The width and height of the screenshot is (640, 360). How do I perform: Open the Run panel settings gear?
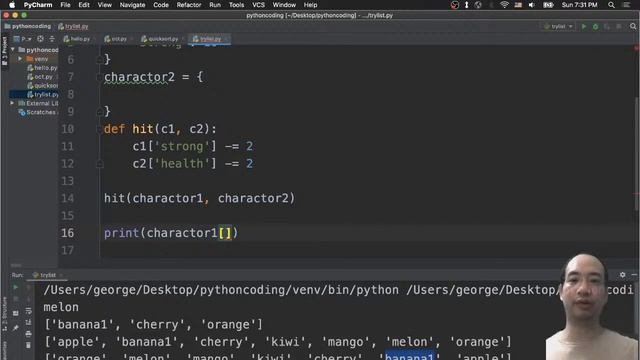click(622, 275)
